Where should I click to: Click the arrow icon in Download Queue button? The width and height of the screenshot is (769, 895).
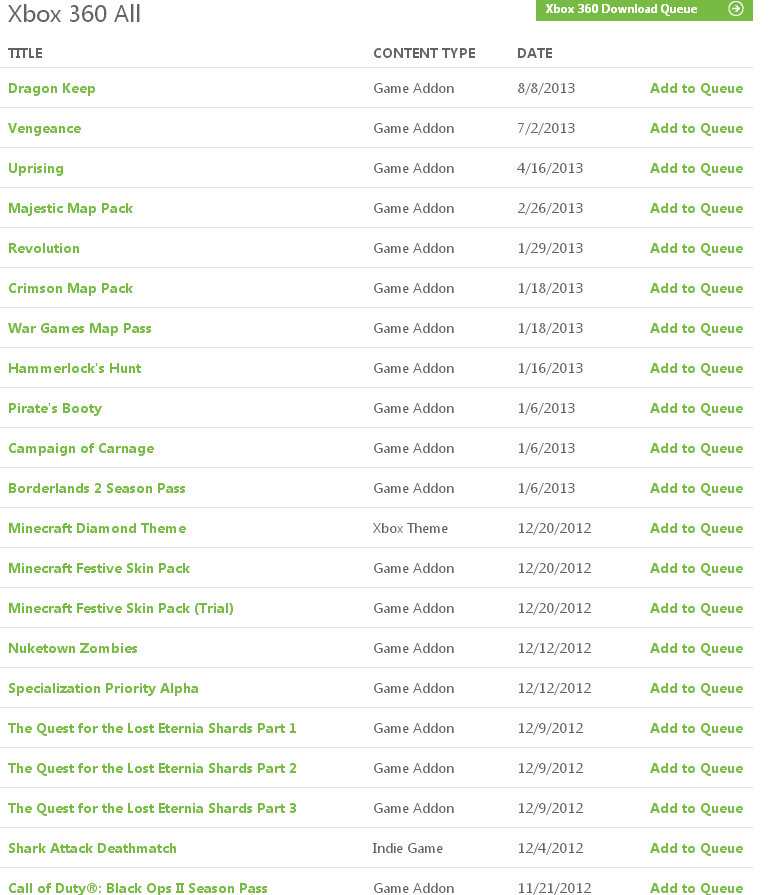tap(736, 9)
